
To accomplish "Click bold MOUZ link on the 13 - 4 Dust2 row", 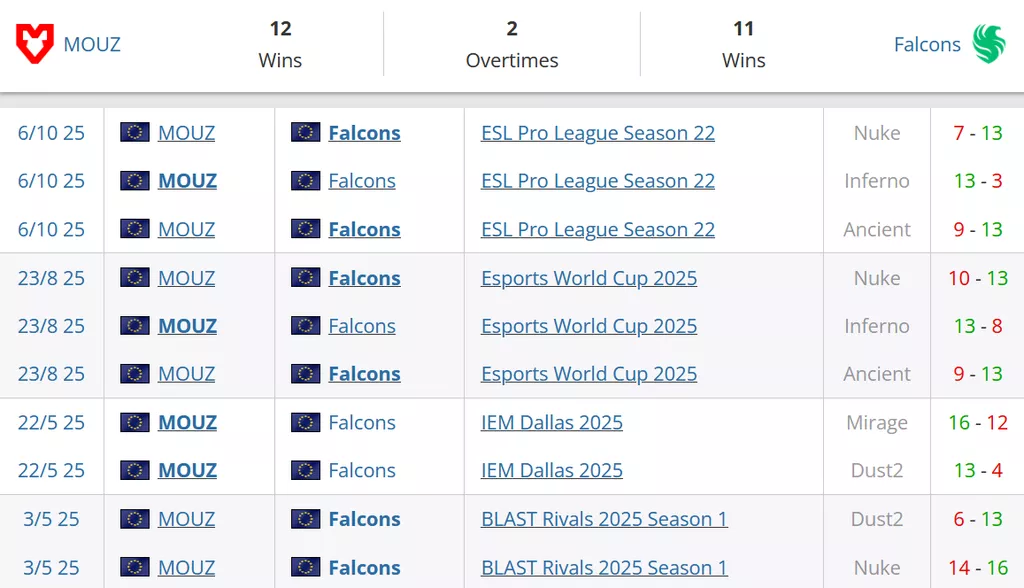I will pyautogui.click(x=187, y=470).
